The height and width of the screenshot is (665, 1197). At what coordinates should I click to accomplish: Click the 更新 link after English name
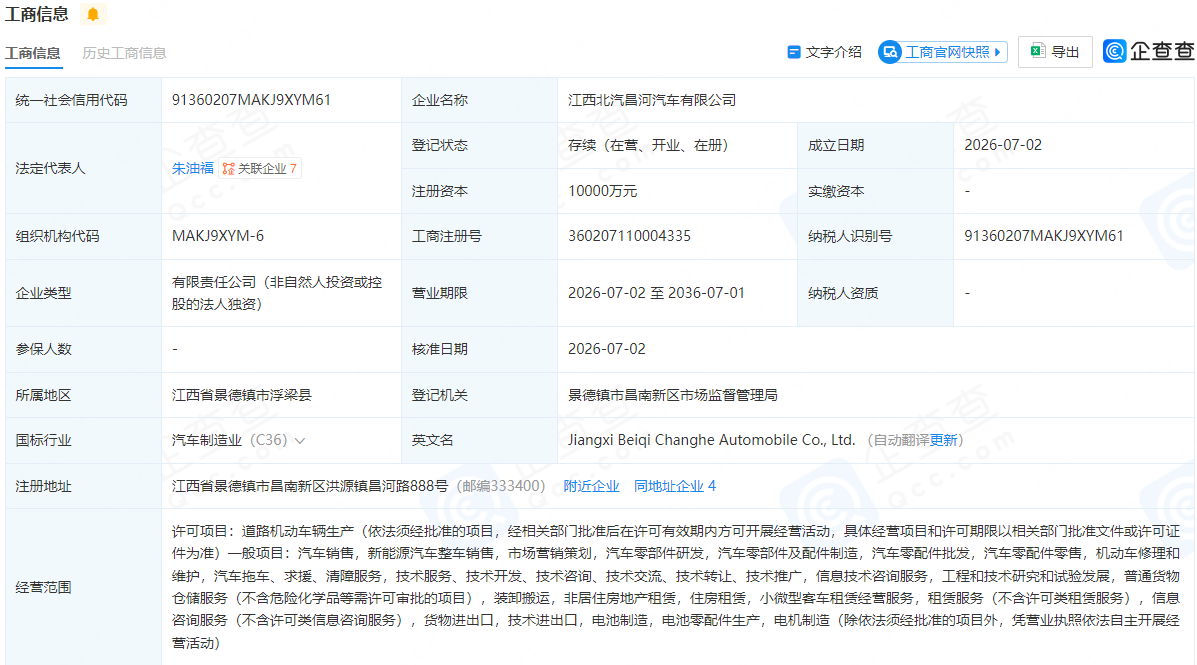point(944,441)
